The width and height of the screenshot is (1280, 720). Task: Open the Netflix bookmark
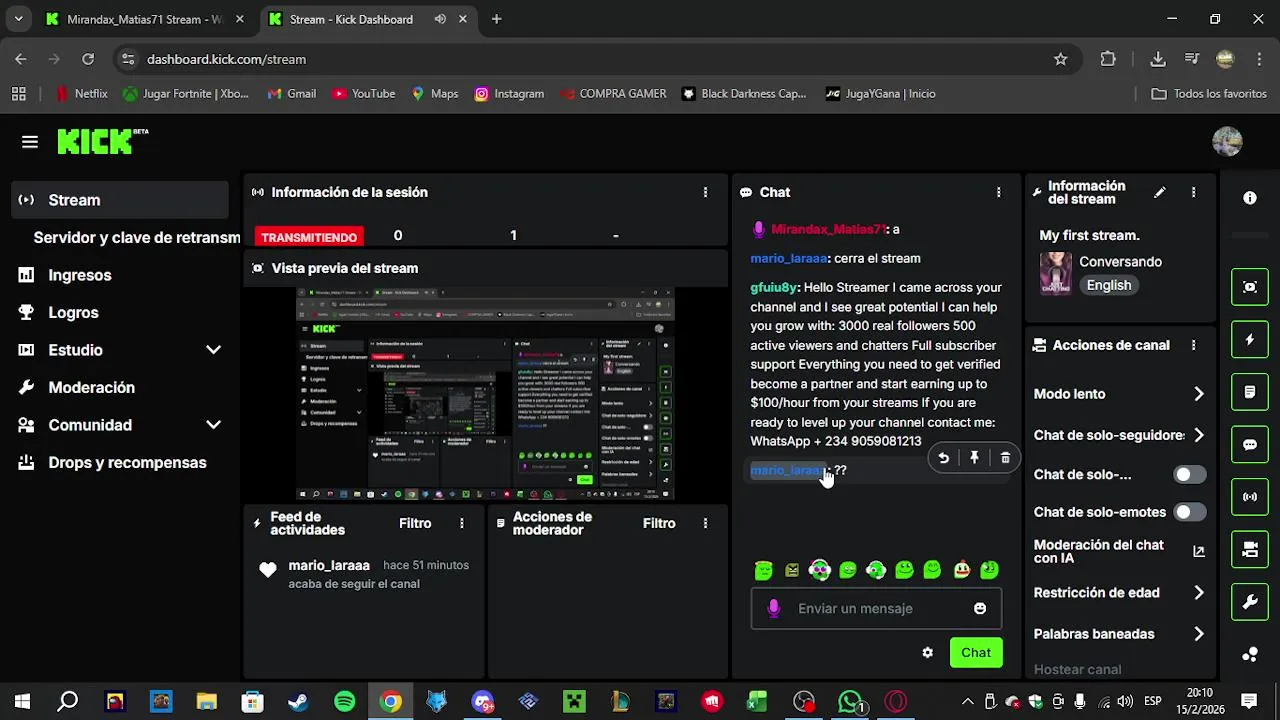pyautogui.click(x=81, y=94)
